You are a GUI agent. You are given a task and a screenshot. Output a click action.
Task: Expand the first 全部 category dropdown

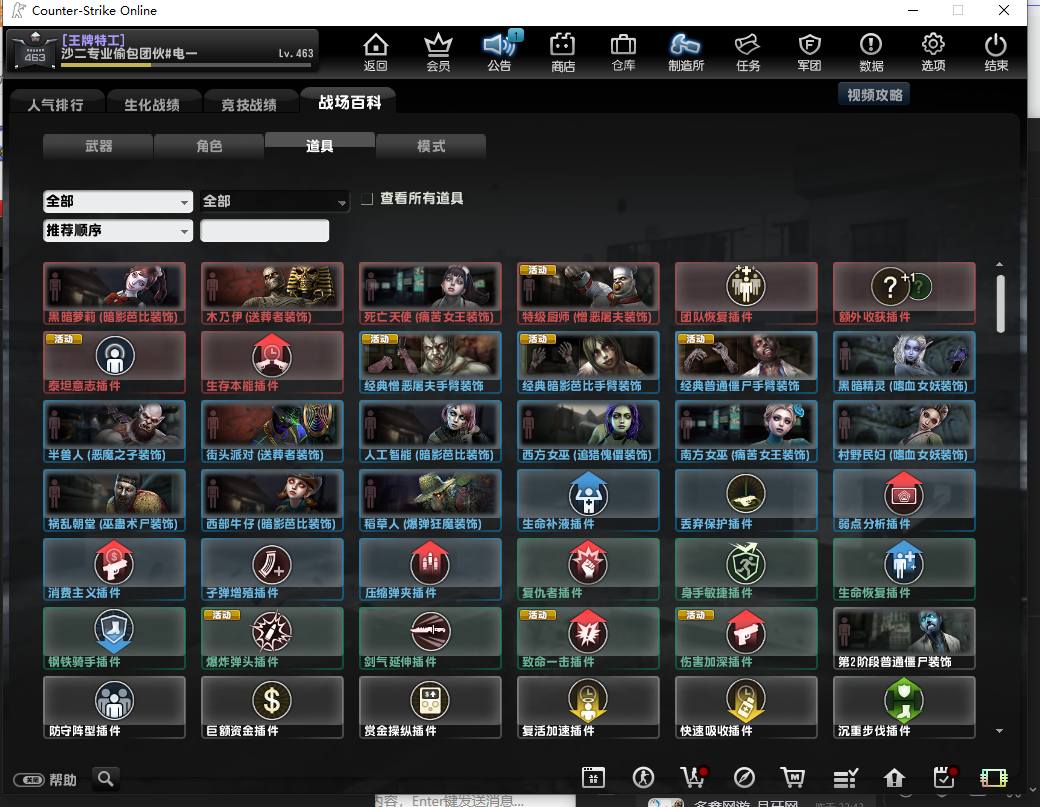(x=118, y=202)
